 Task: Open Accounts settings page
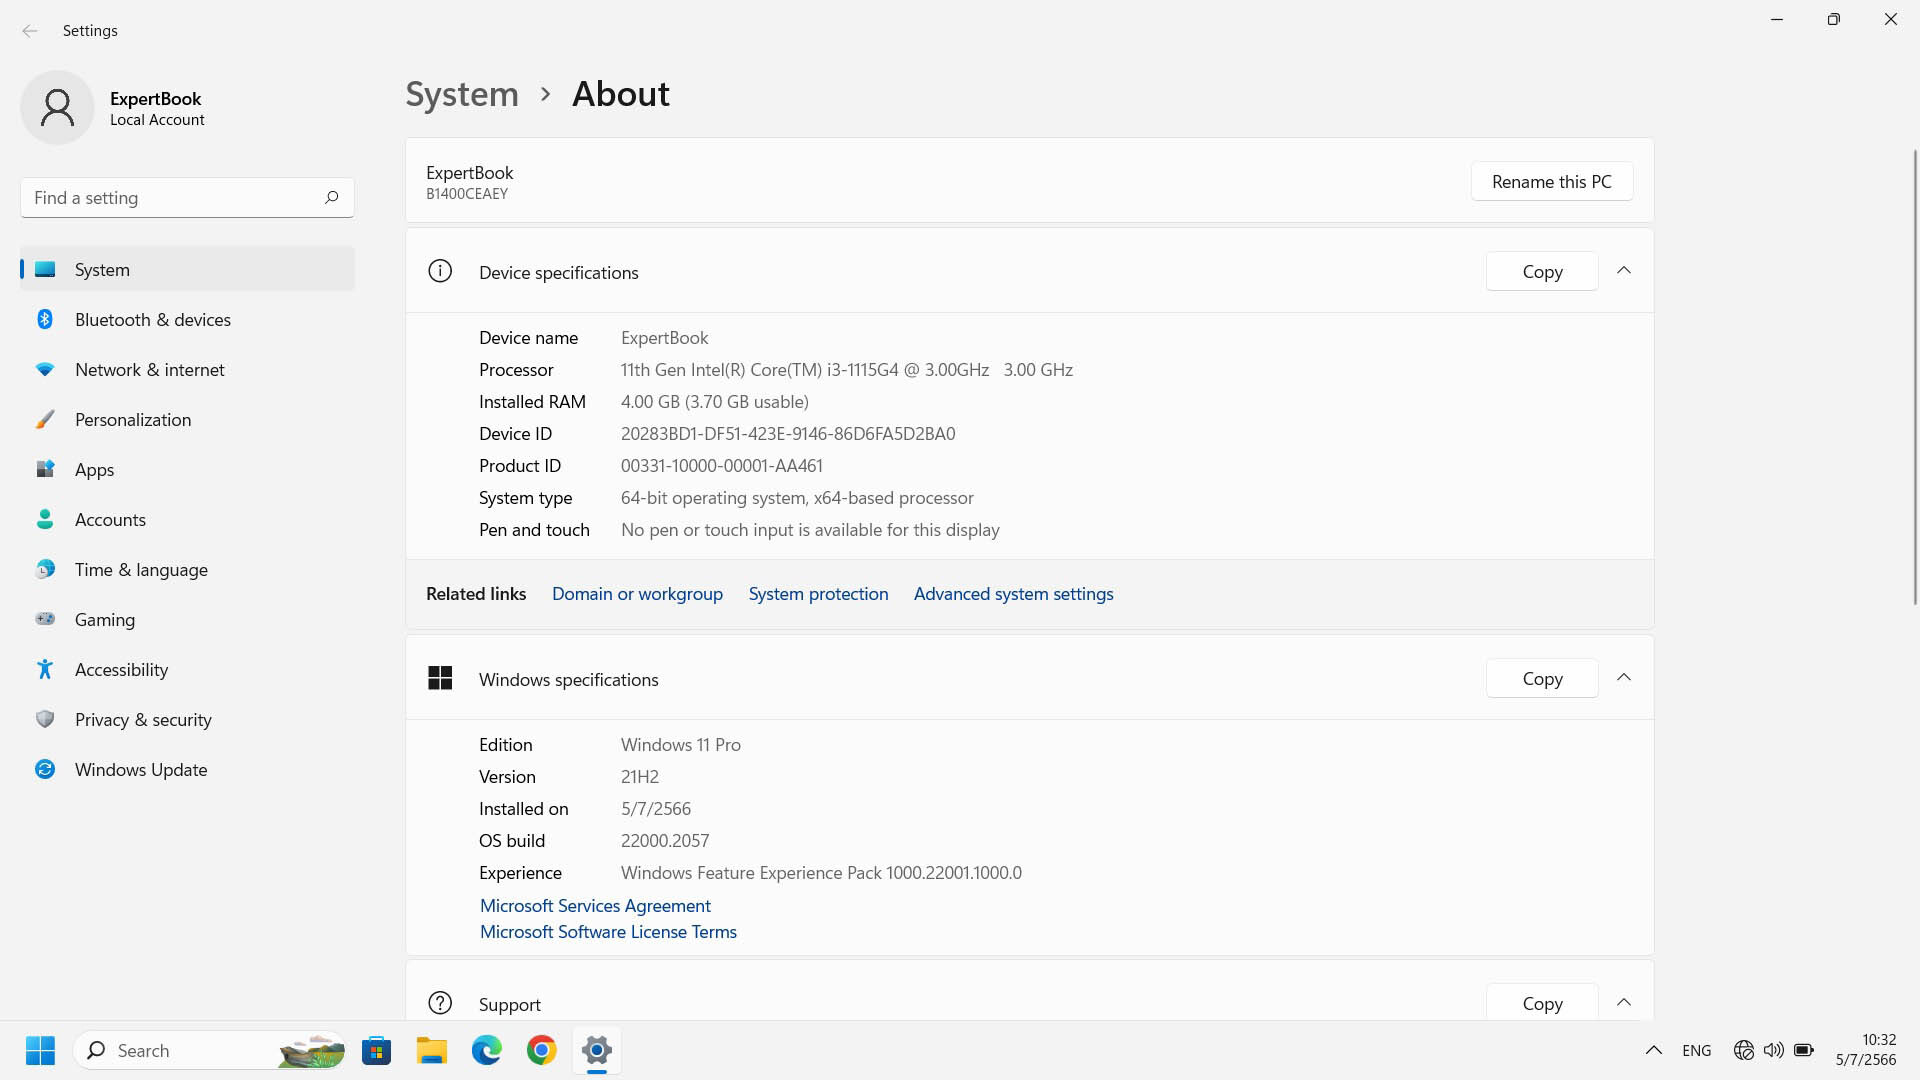click(187, 519)
